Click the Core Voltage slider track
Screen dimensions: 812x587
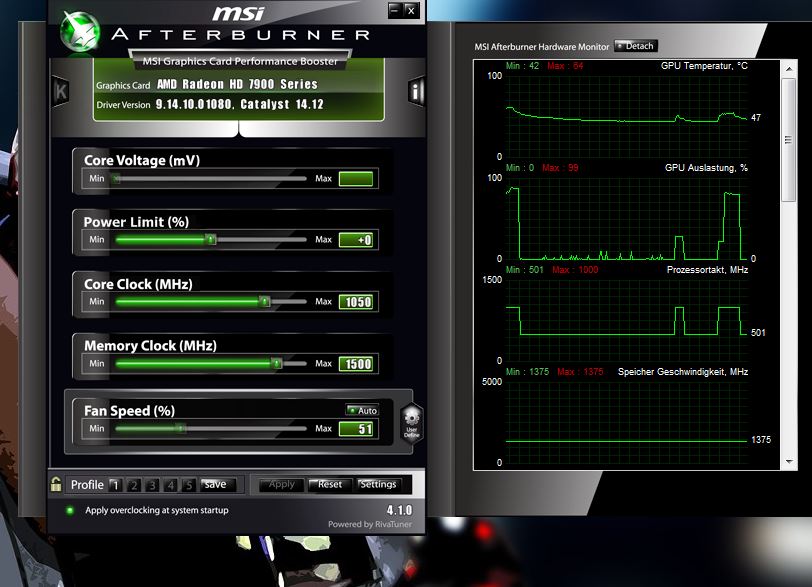pos(211,179)
